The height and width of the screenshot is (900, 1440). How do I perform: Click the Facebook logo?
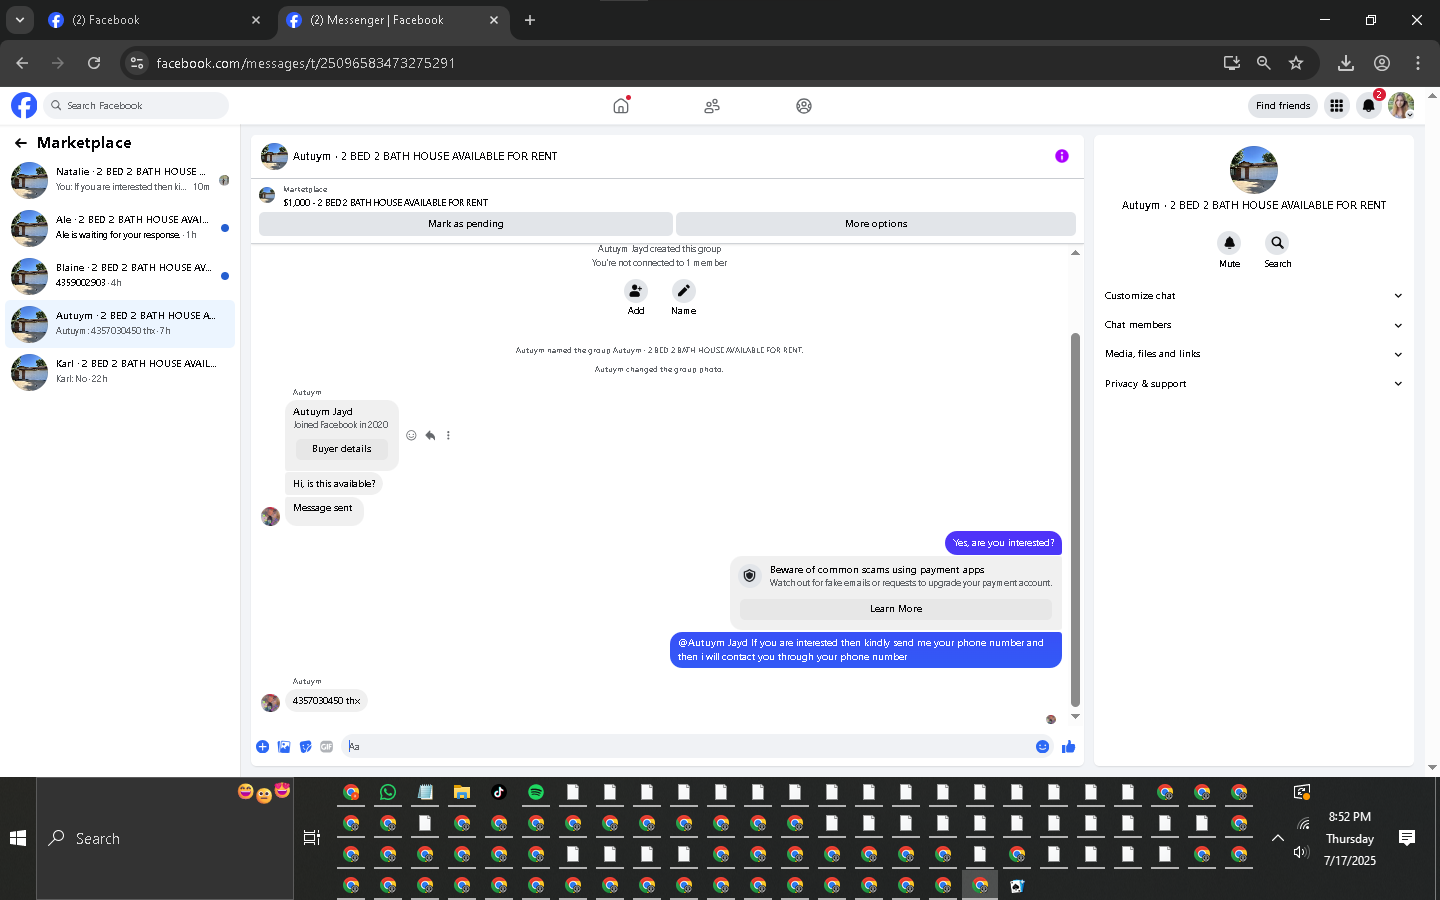[24, 105]
